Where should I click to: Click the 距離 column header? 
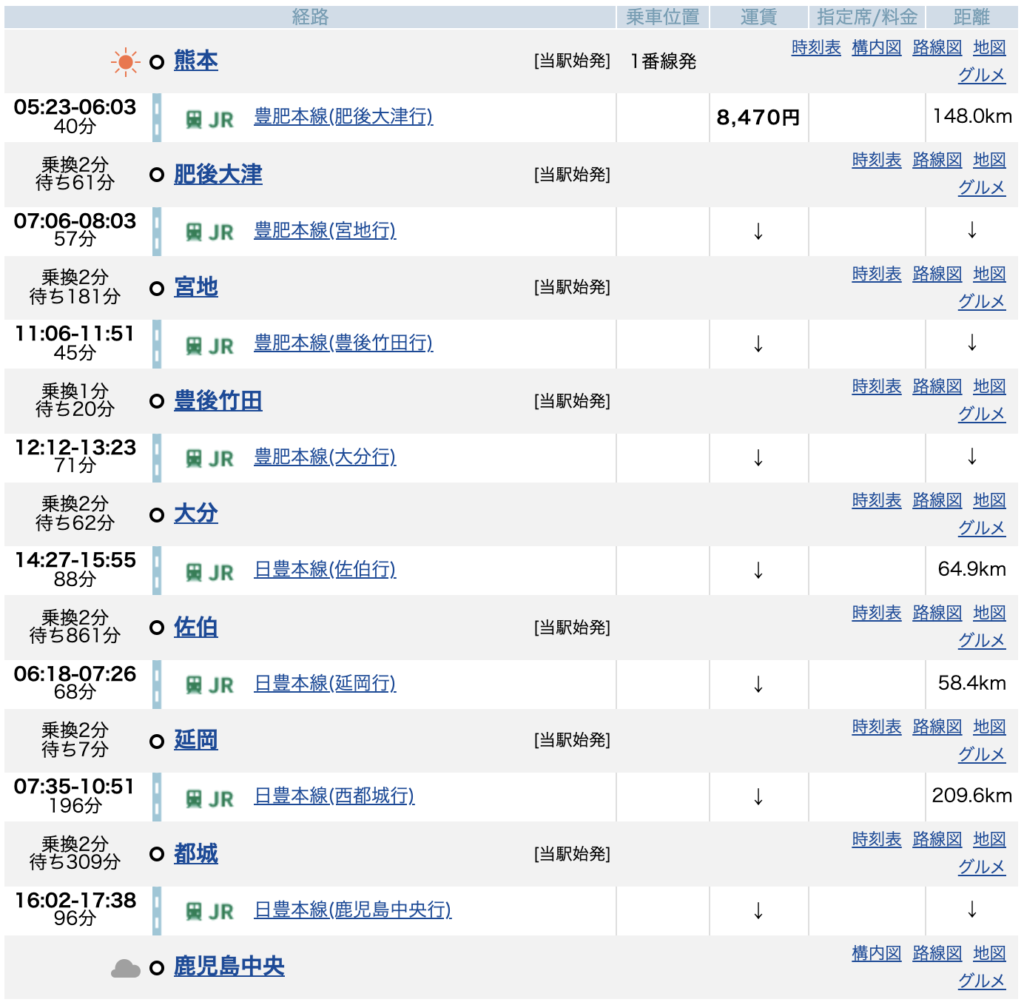click(x=973, y=17)
